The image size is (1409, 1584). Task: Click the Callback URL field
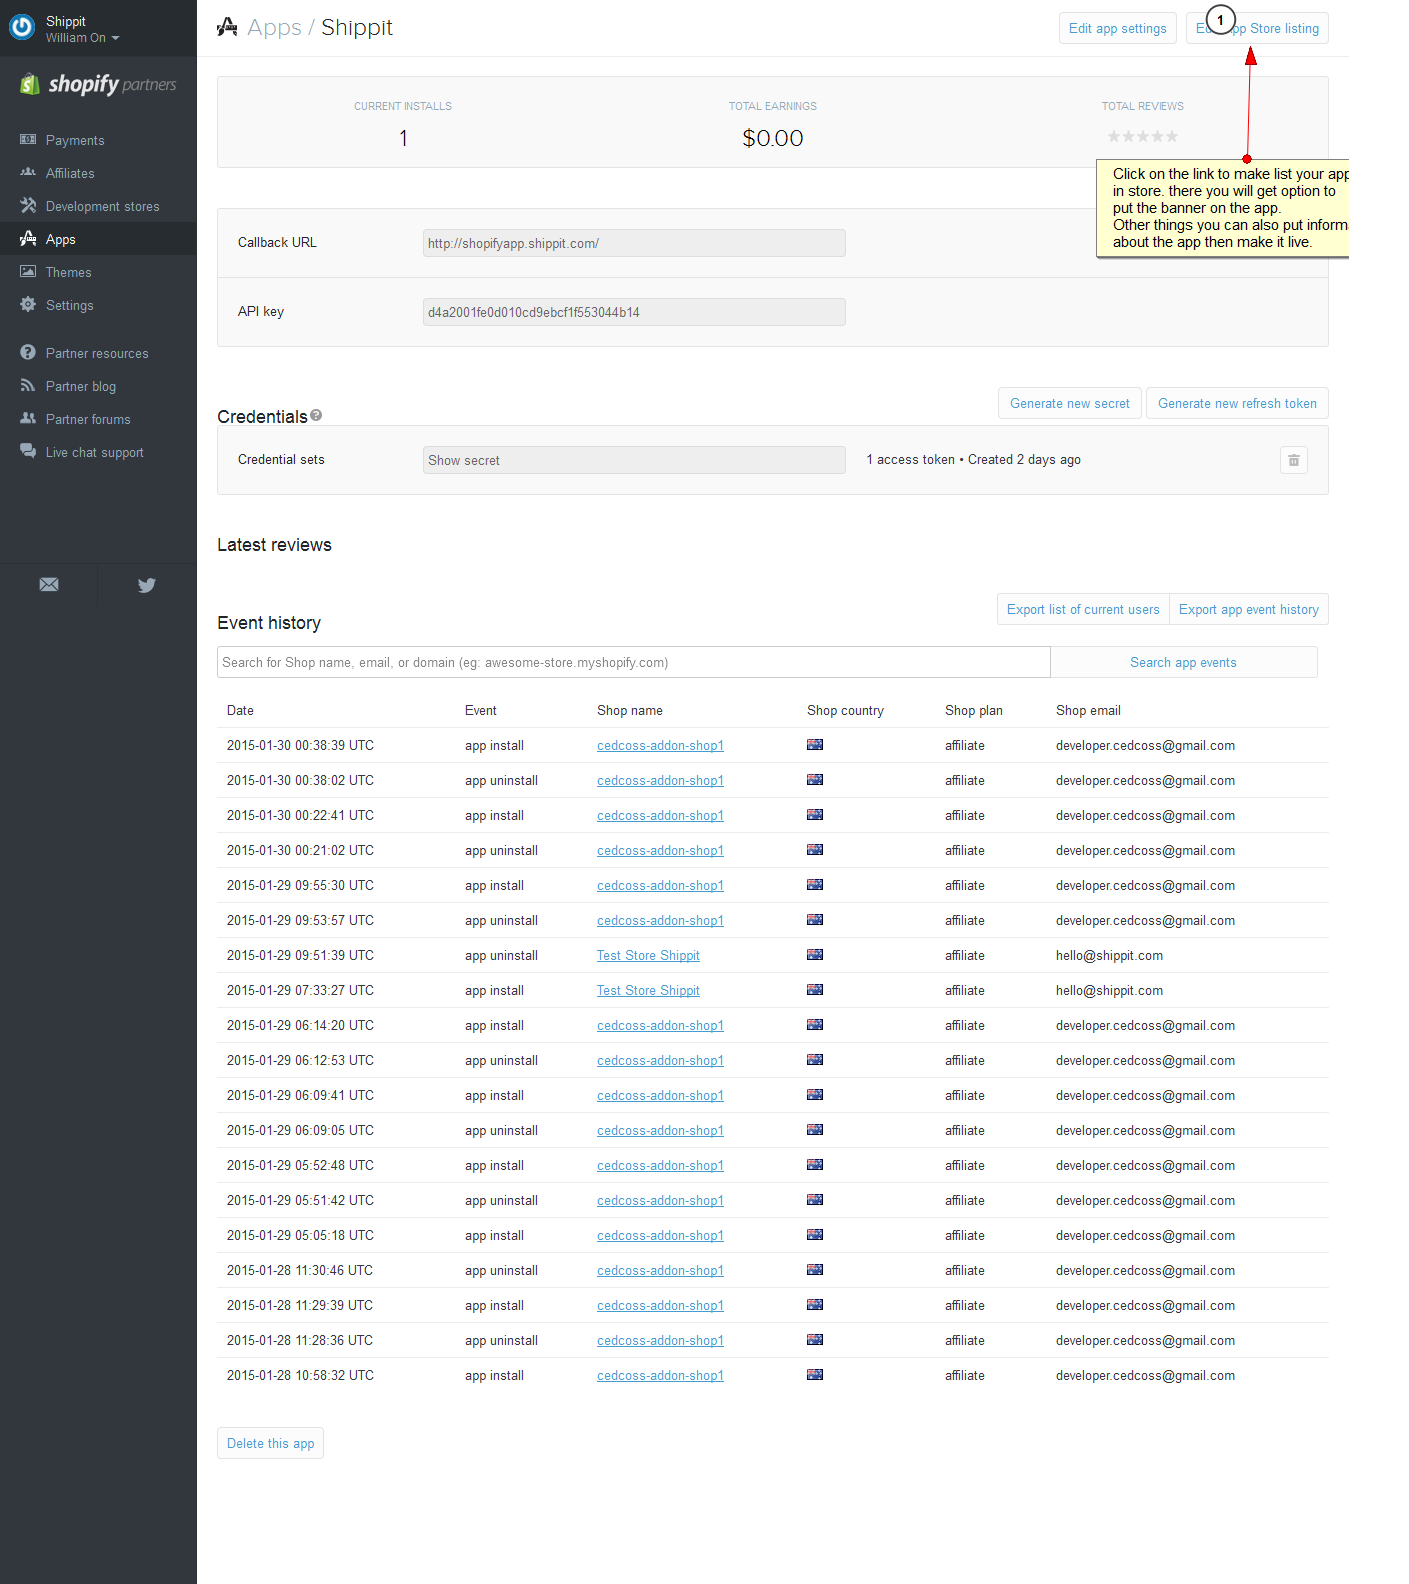(634, 243)
